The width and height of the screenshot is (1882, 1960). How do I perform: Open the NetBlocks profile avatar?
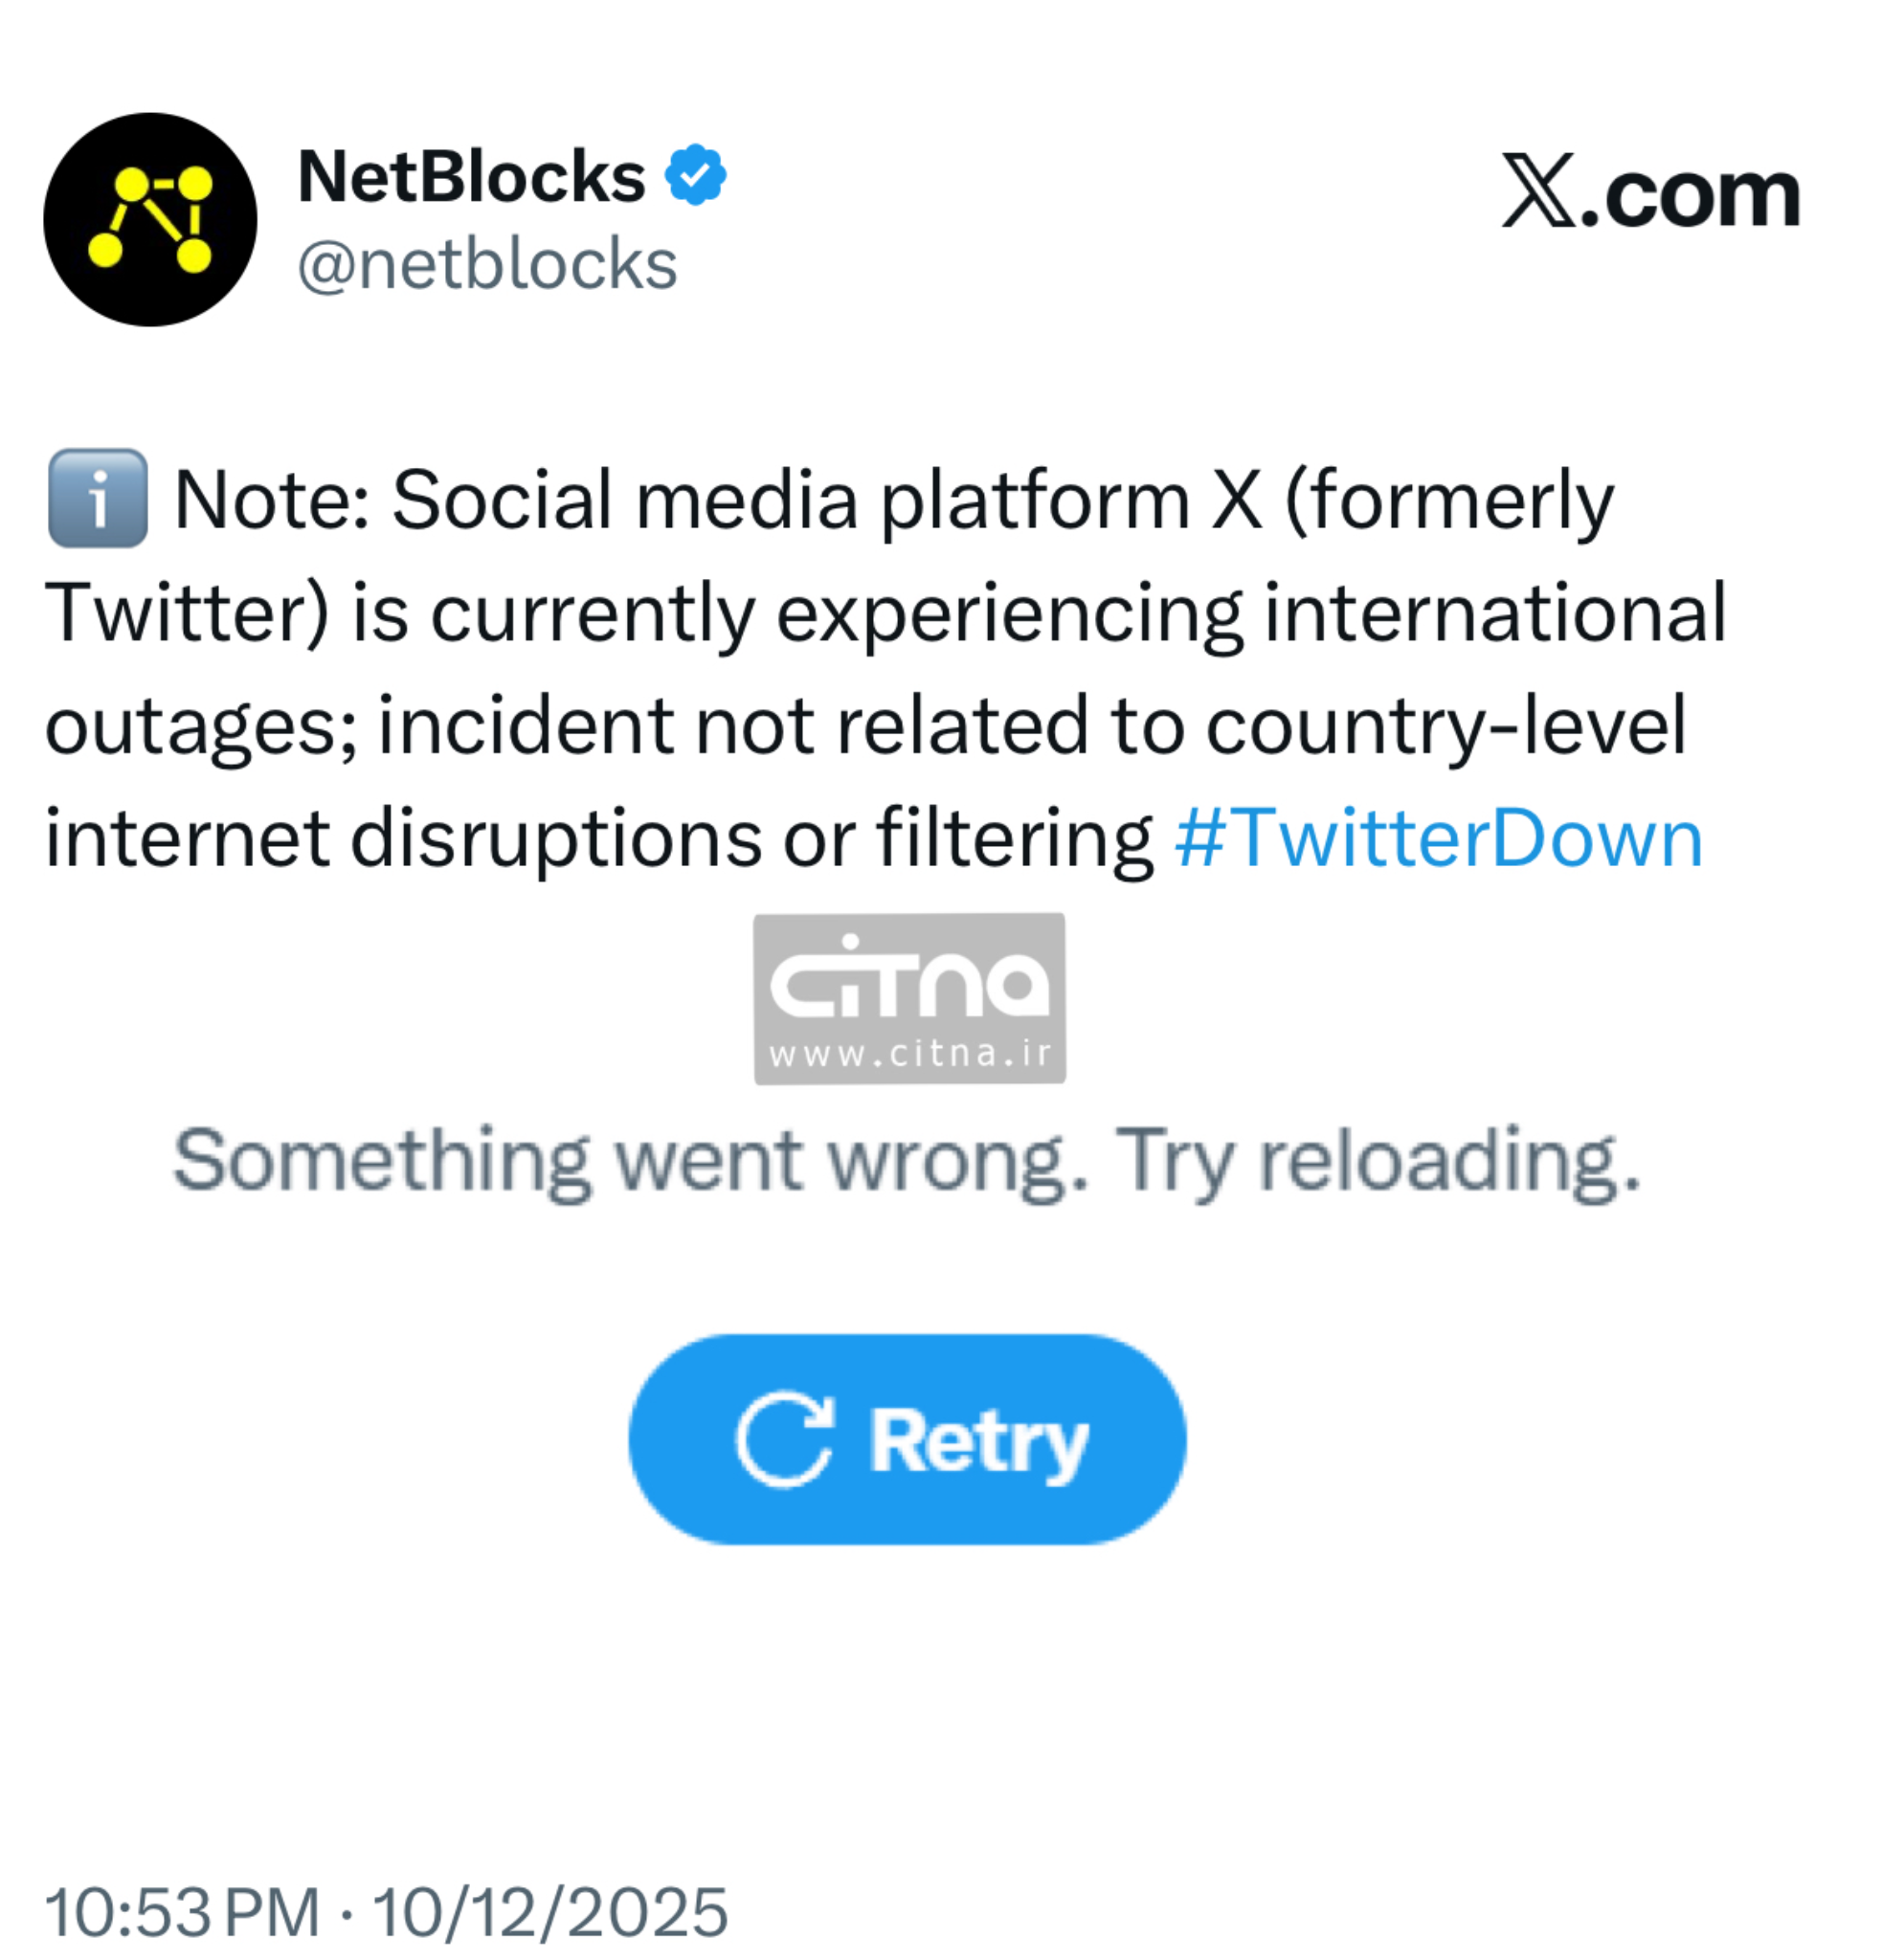150,220
